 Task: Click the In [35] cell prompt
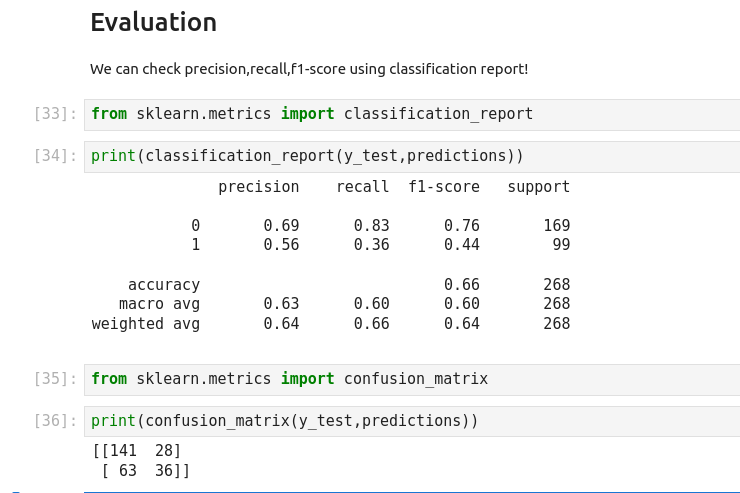(x=55, y=379)
